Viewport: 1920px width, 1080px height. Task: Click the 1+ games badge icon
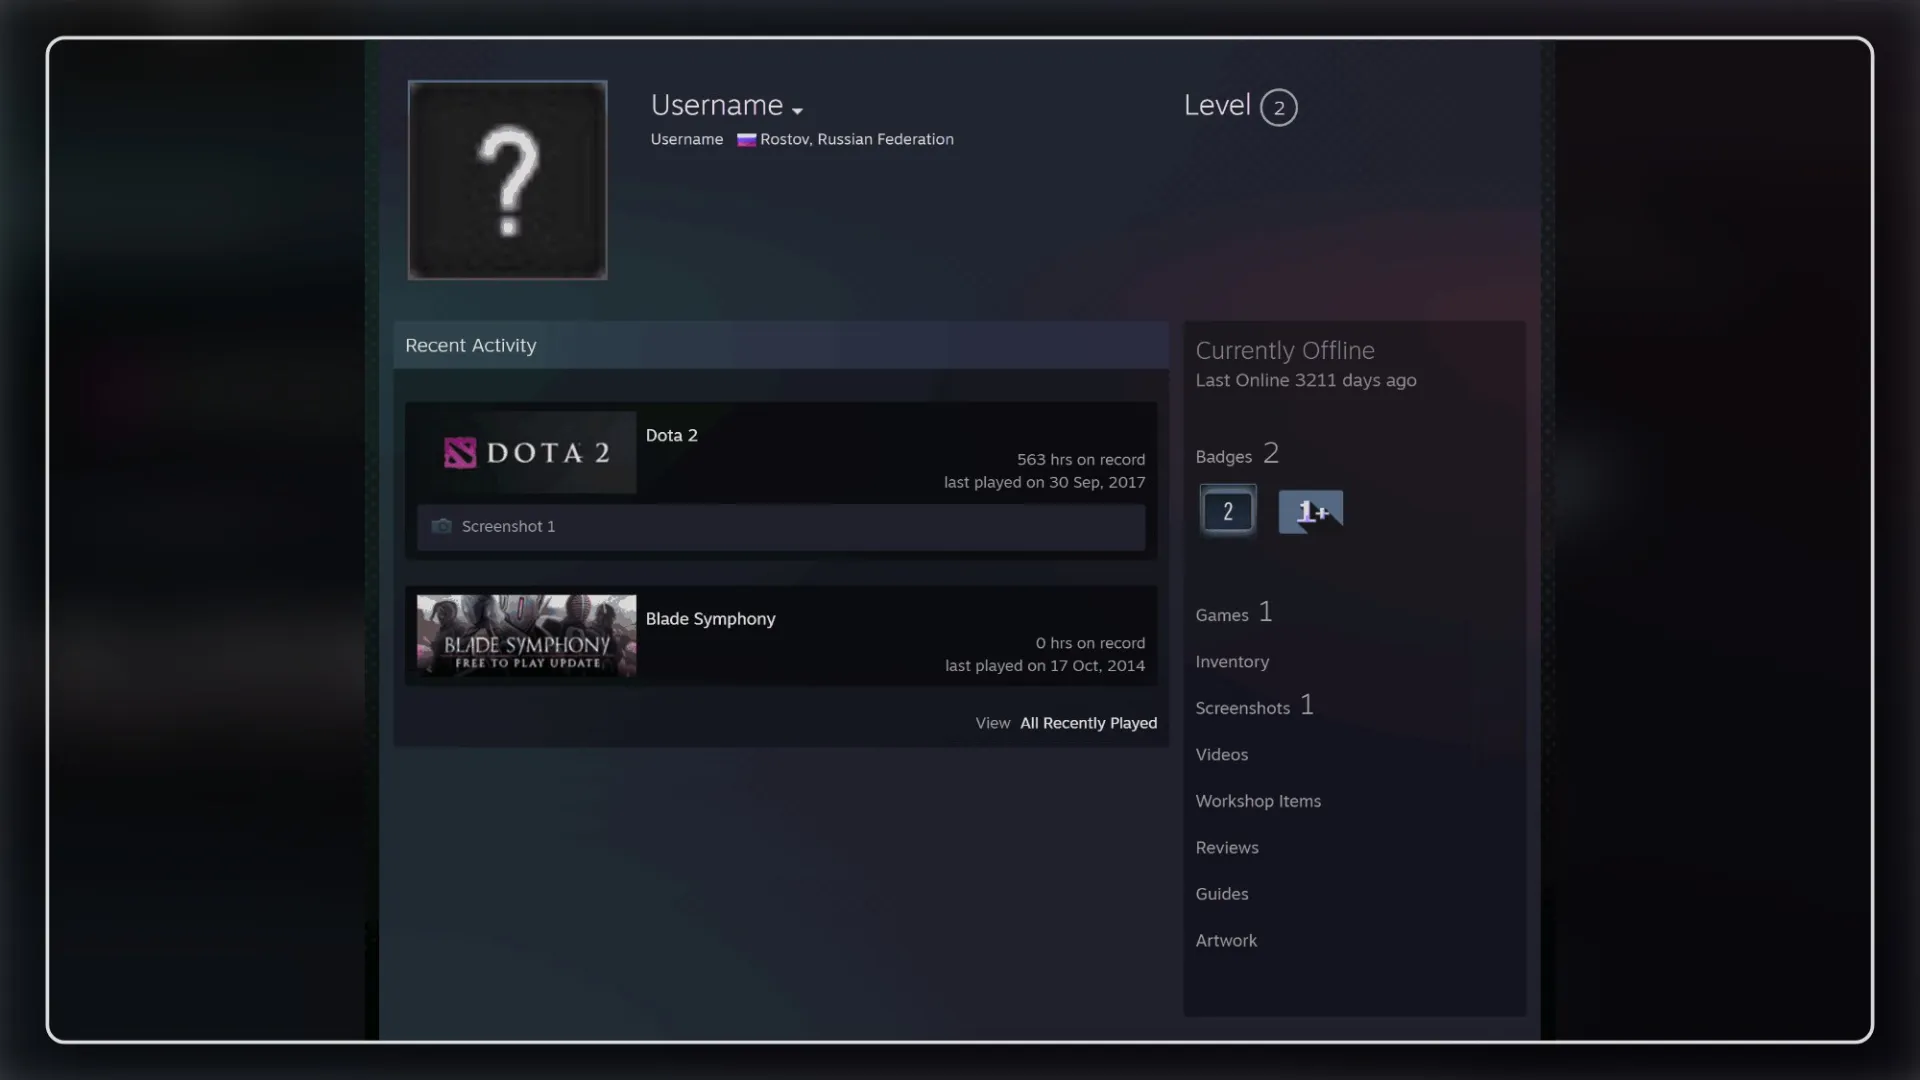point(1310,511)
